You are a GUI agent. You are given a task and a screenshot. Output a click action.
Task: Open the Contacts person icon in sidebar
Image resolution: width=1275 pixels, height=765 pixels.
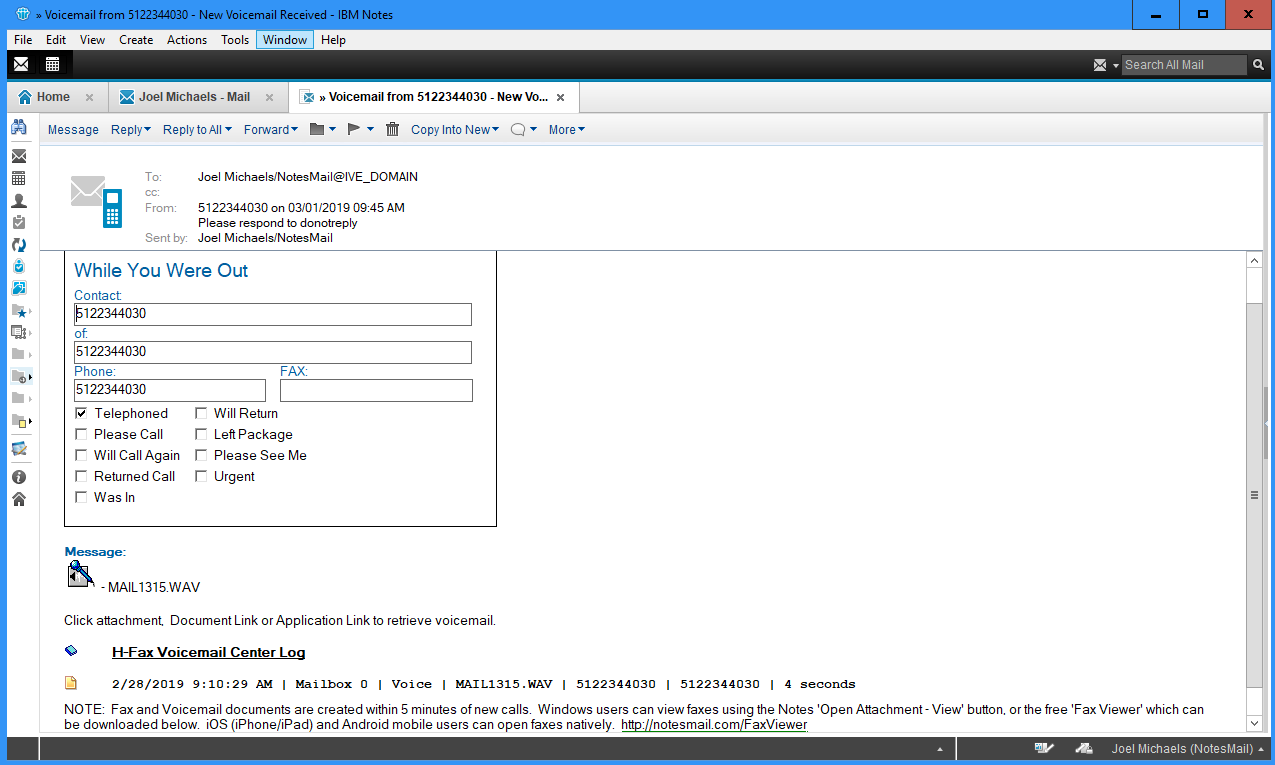pyautogui.click(x=18, y=200)
